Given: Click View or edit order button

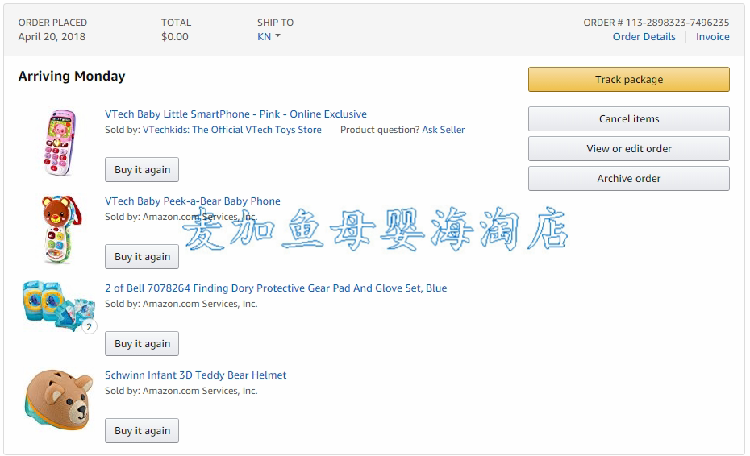Looking at the screenshot, I should 628,149.
